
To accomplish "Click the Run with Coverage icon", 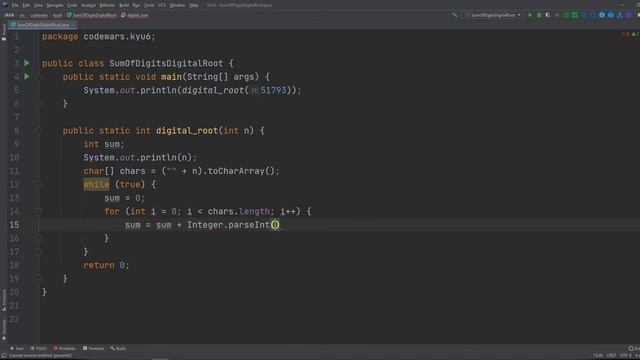I will 548,15.
